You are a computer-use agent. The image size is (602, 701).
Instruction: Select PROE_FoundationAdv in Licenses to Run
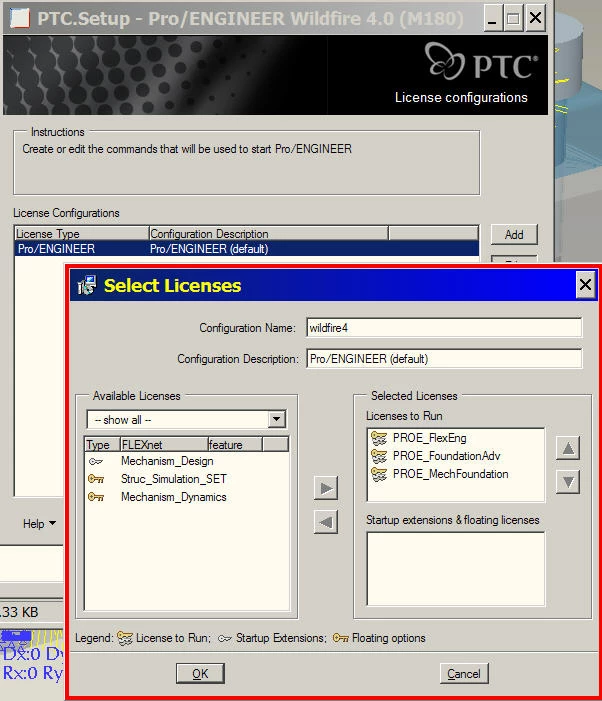(x=446, y=456)
